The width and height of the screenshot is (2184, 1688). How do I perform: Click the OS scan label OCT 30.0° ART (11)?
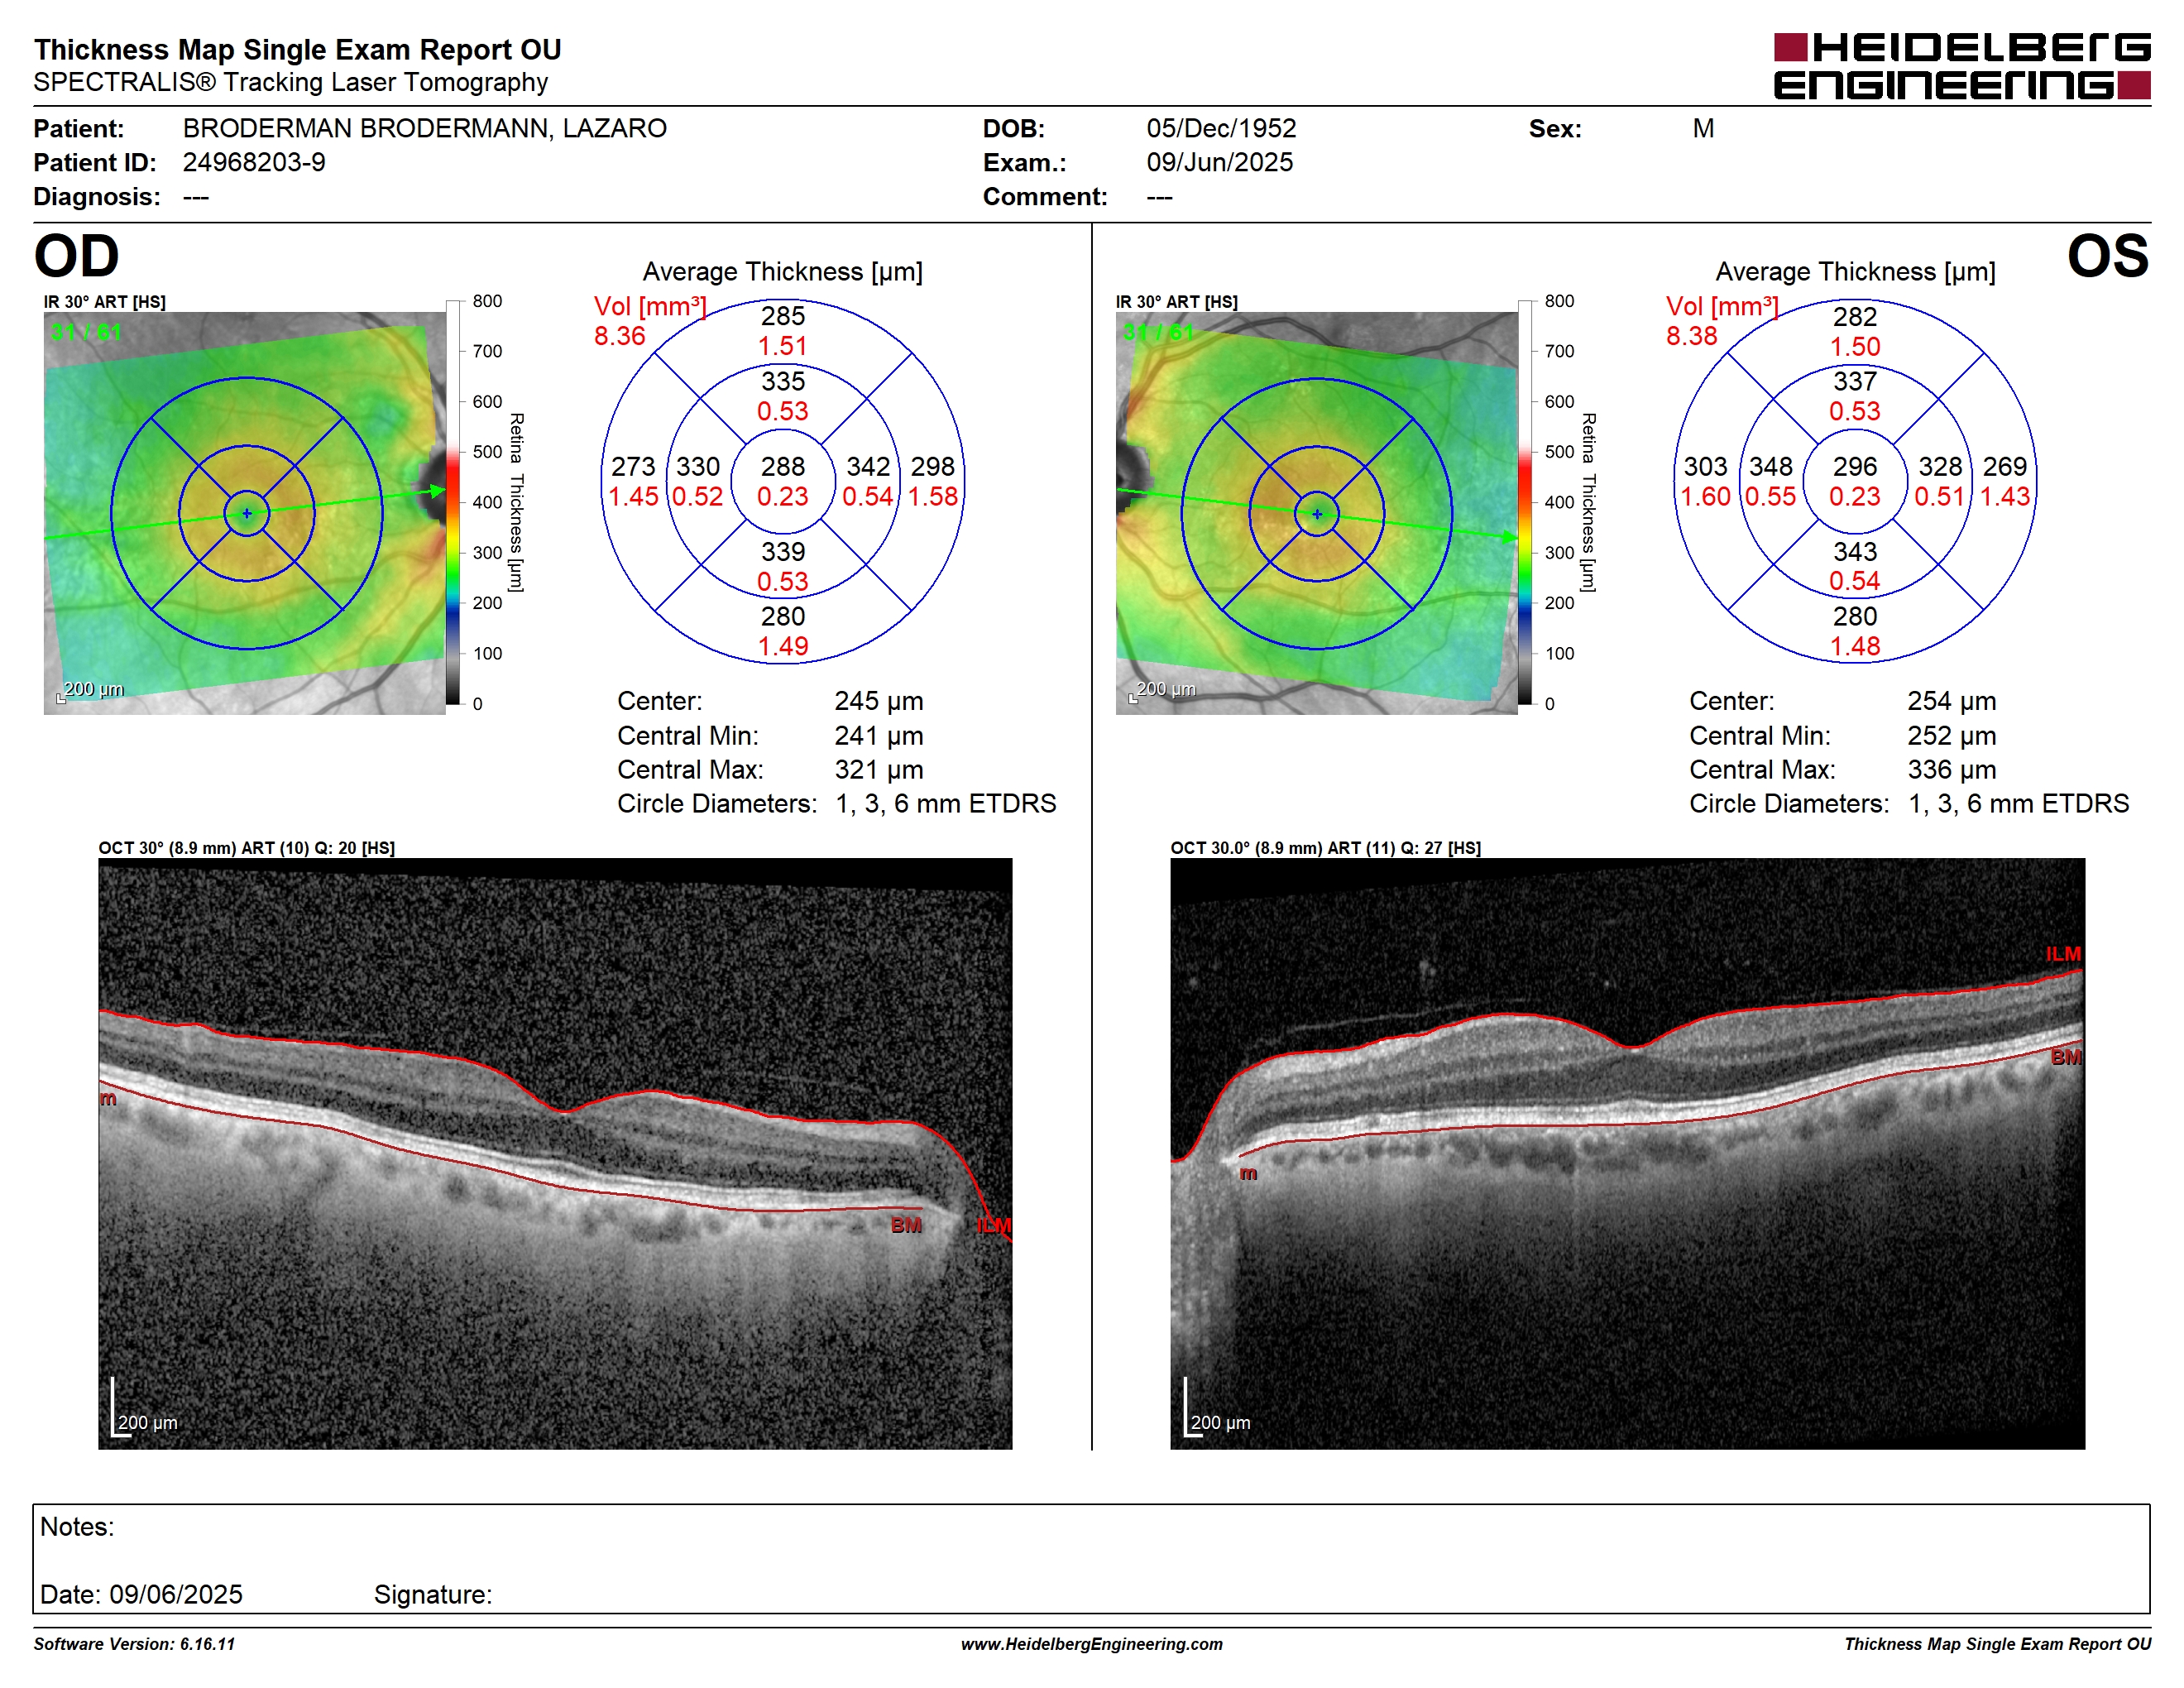[1326, 848]
